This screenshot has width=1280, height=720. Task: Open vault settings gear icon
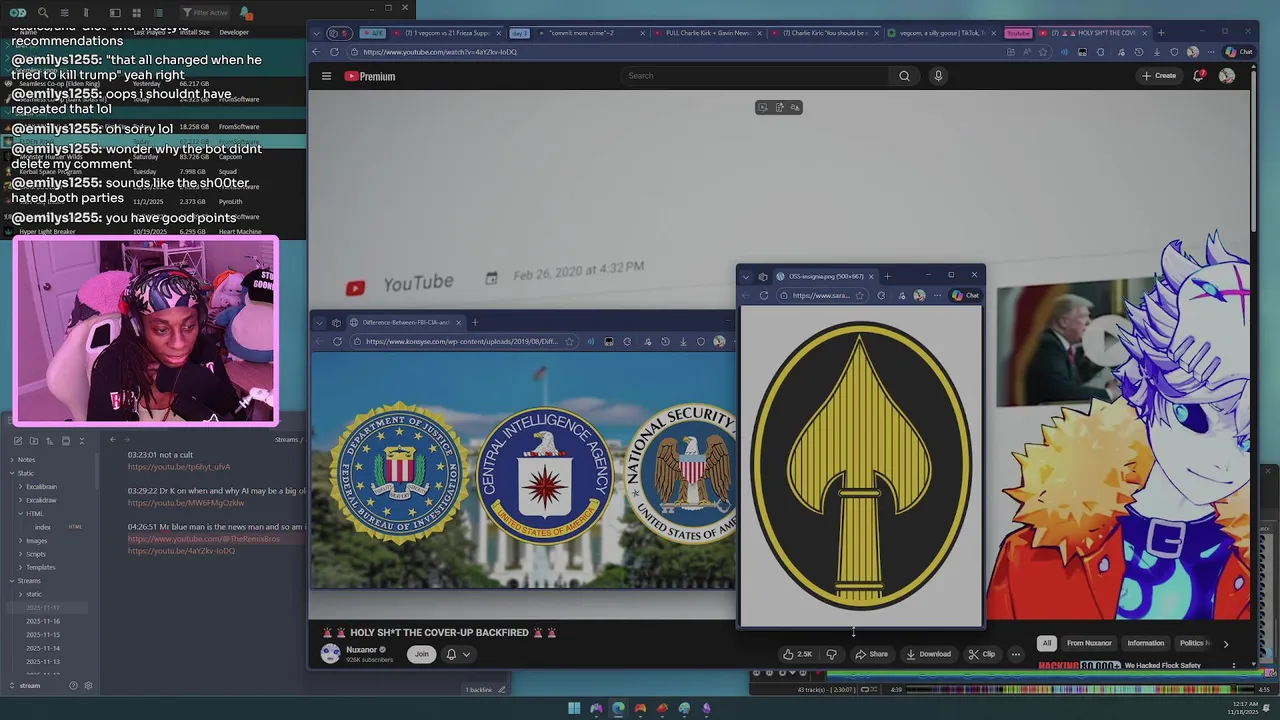coord(88,686)
